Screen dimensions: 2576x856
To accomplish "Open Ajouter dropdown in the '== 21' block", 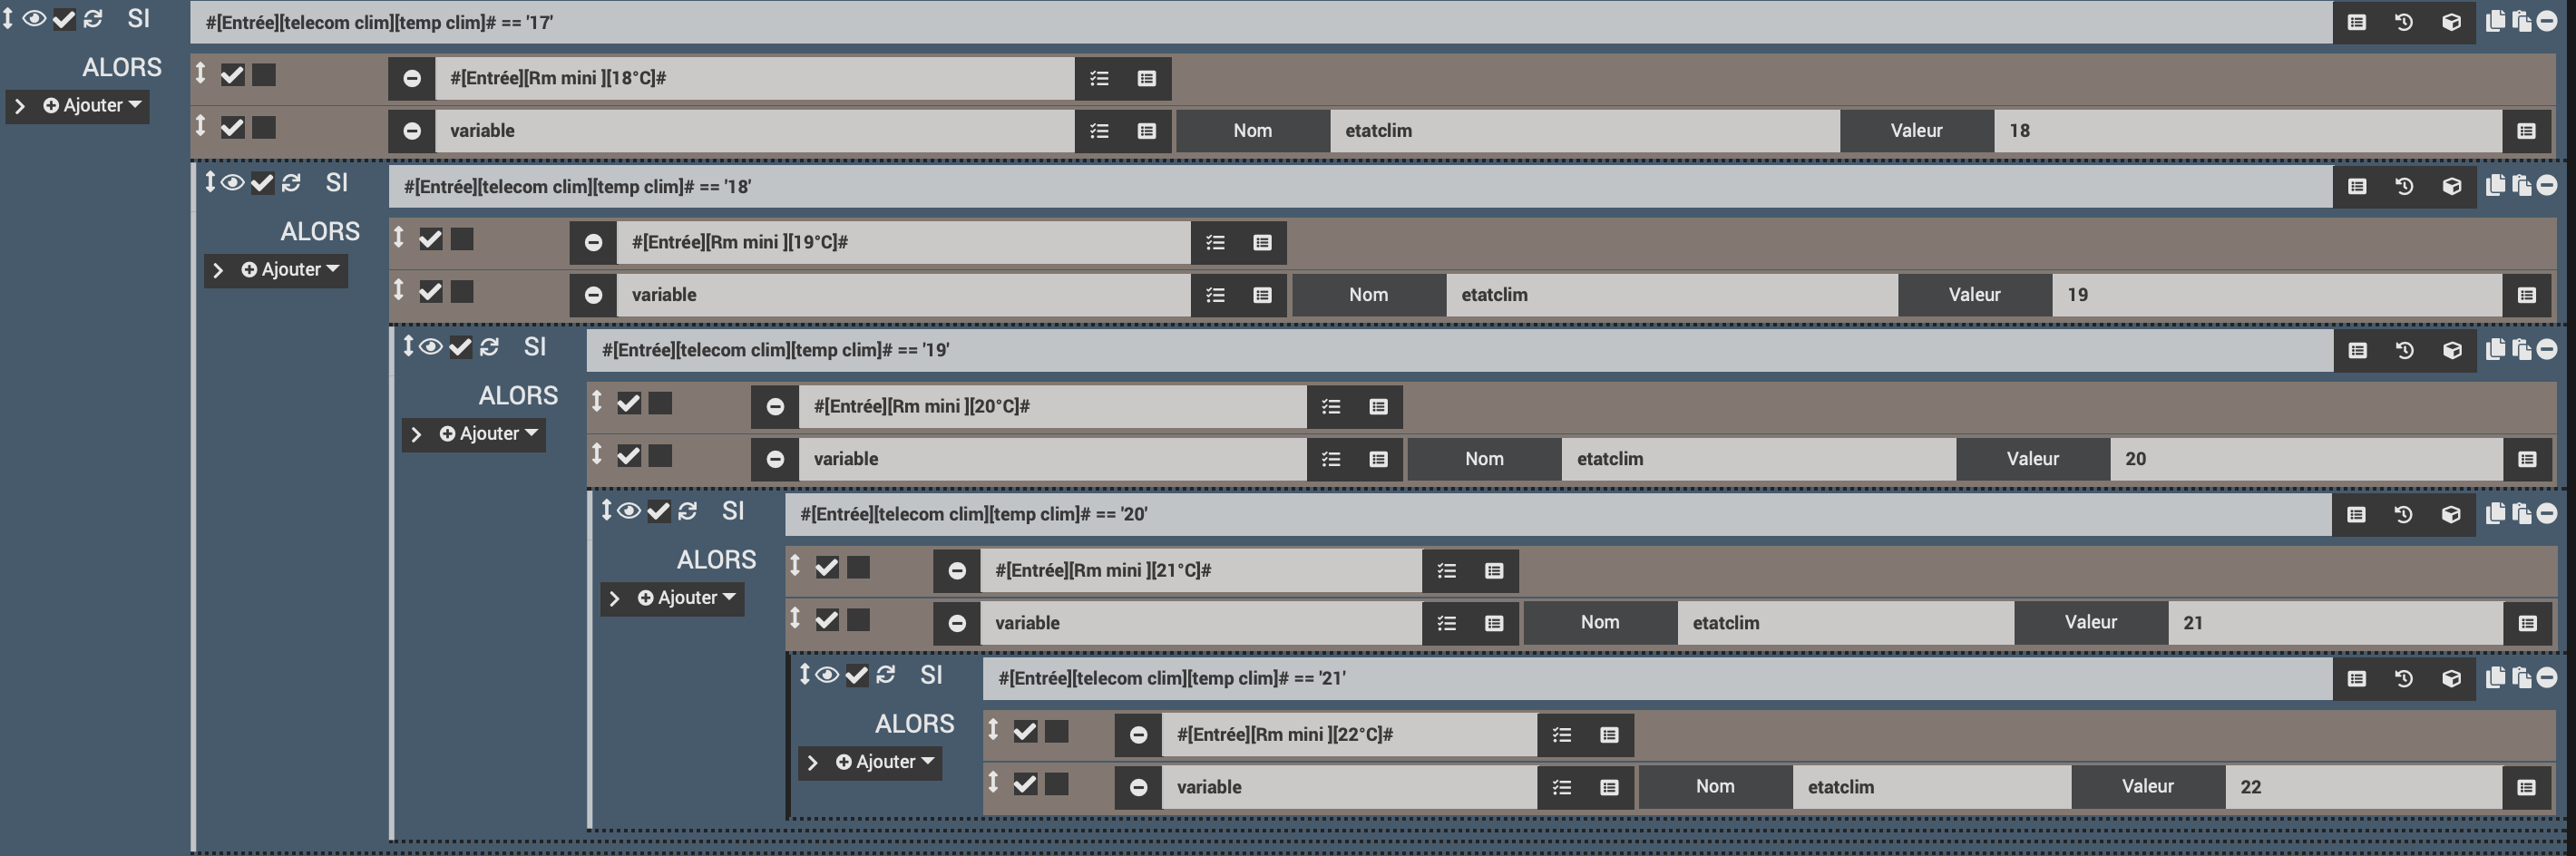I will pos(886,762).
